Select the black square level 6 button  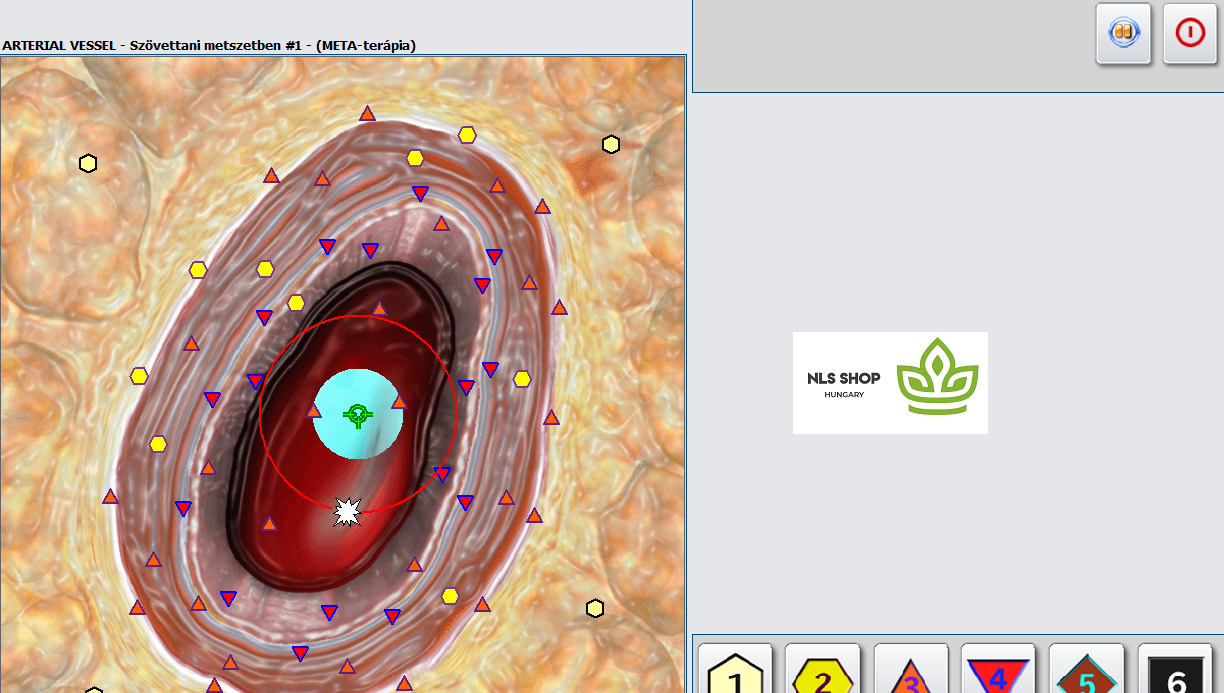(x=1175, y=669)
